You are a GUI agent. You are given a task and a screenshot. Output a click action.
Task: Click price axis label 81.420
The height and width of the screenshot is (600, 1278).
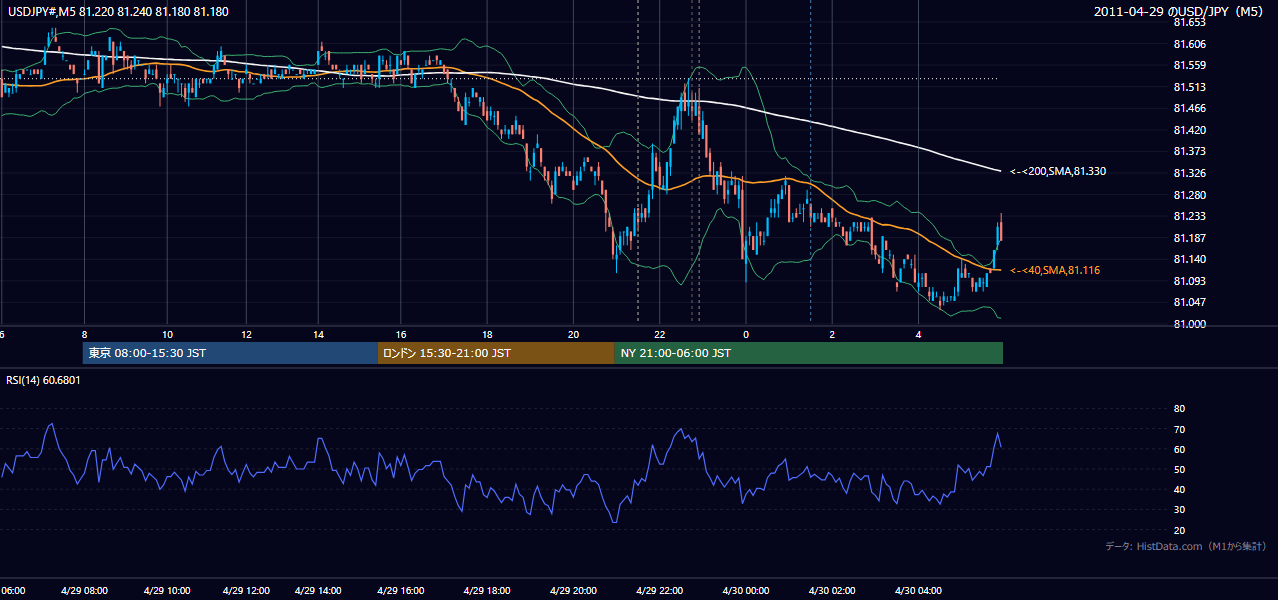click(x=1189, y=130)
